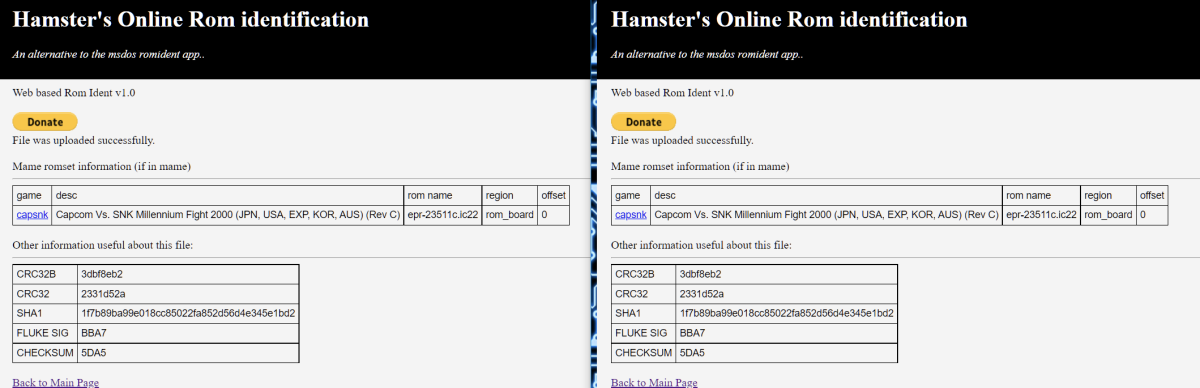Click value 2331d52a in right page
The height and width of the screenshot is (388, 1200).
(x=787, y=294)
